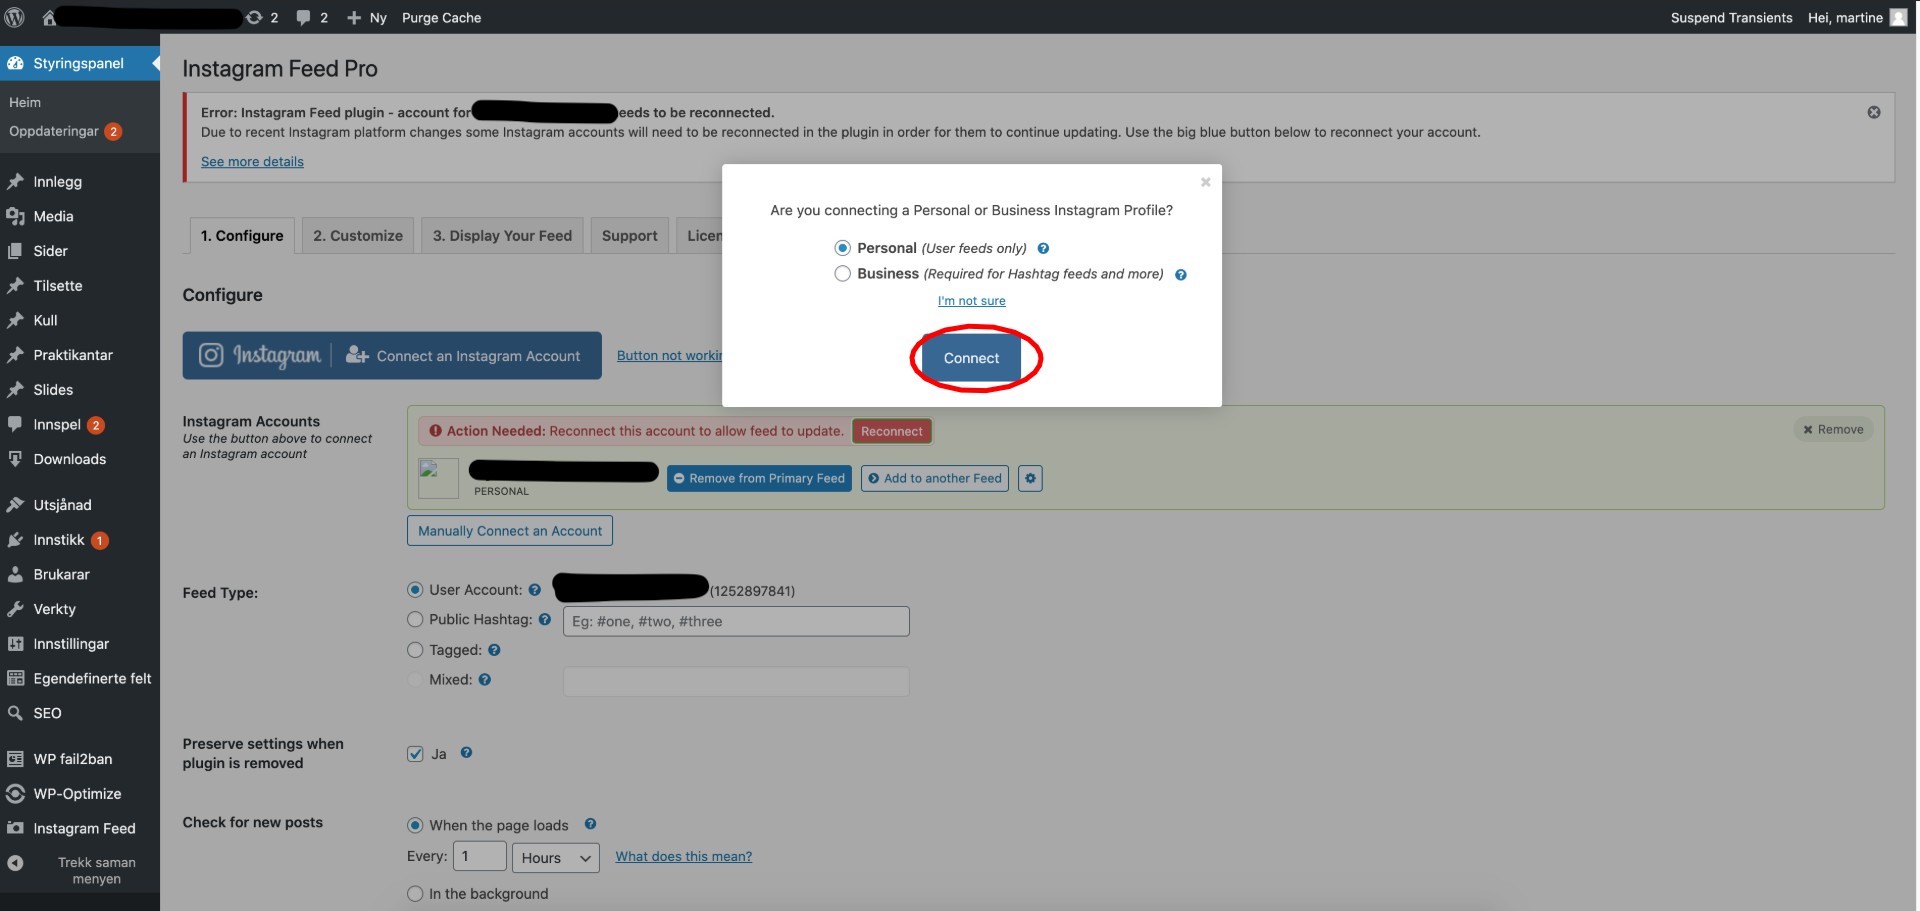Select Public Hashtag feed type

coord(415,620)
